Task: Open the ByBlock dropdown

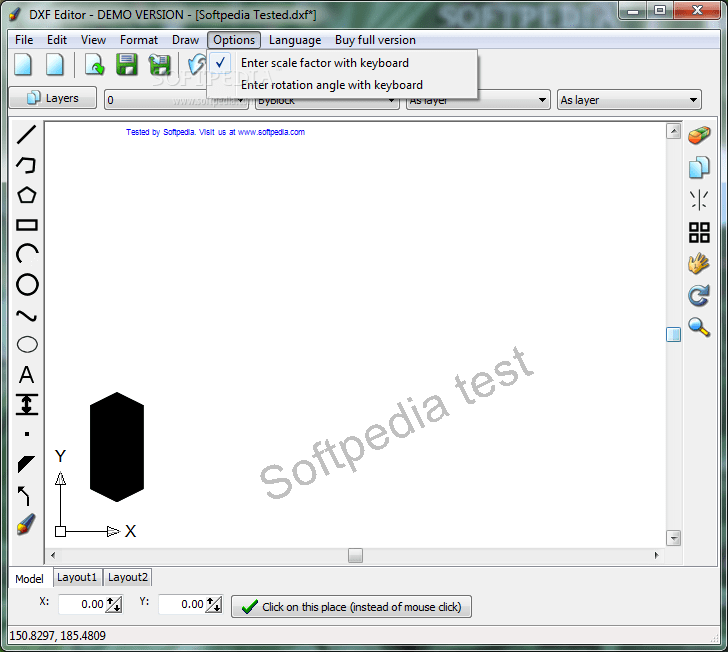Action: 327,100
